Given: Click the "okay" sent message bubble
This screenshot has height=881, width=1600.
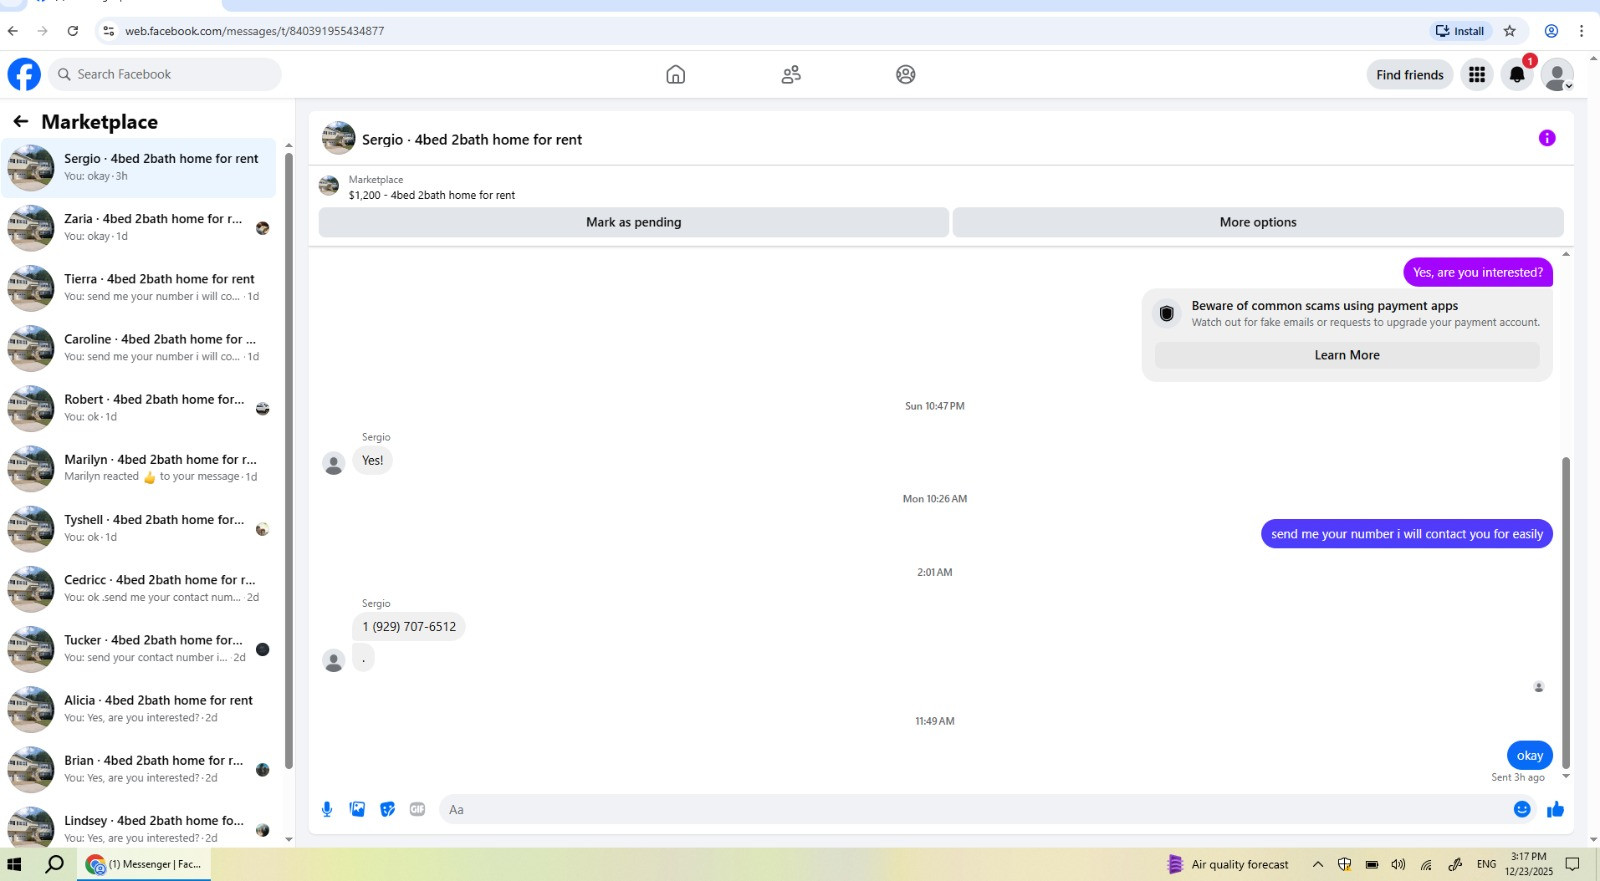Looking at the screenshot, I should [1530, 755].
